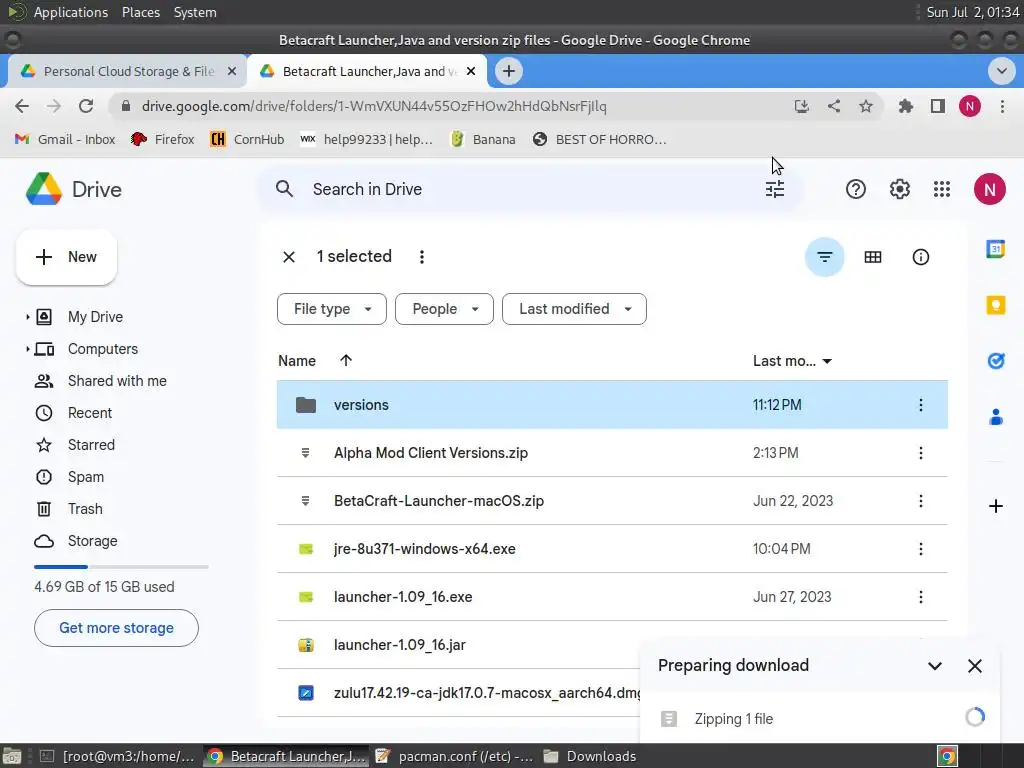Collapse the Preparing download panel
The height and width of the screenshot is (768, 1024).
935,666
